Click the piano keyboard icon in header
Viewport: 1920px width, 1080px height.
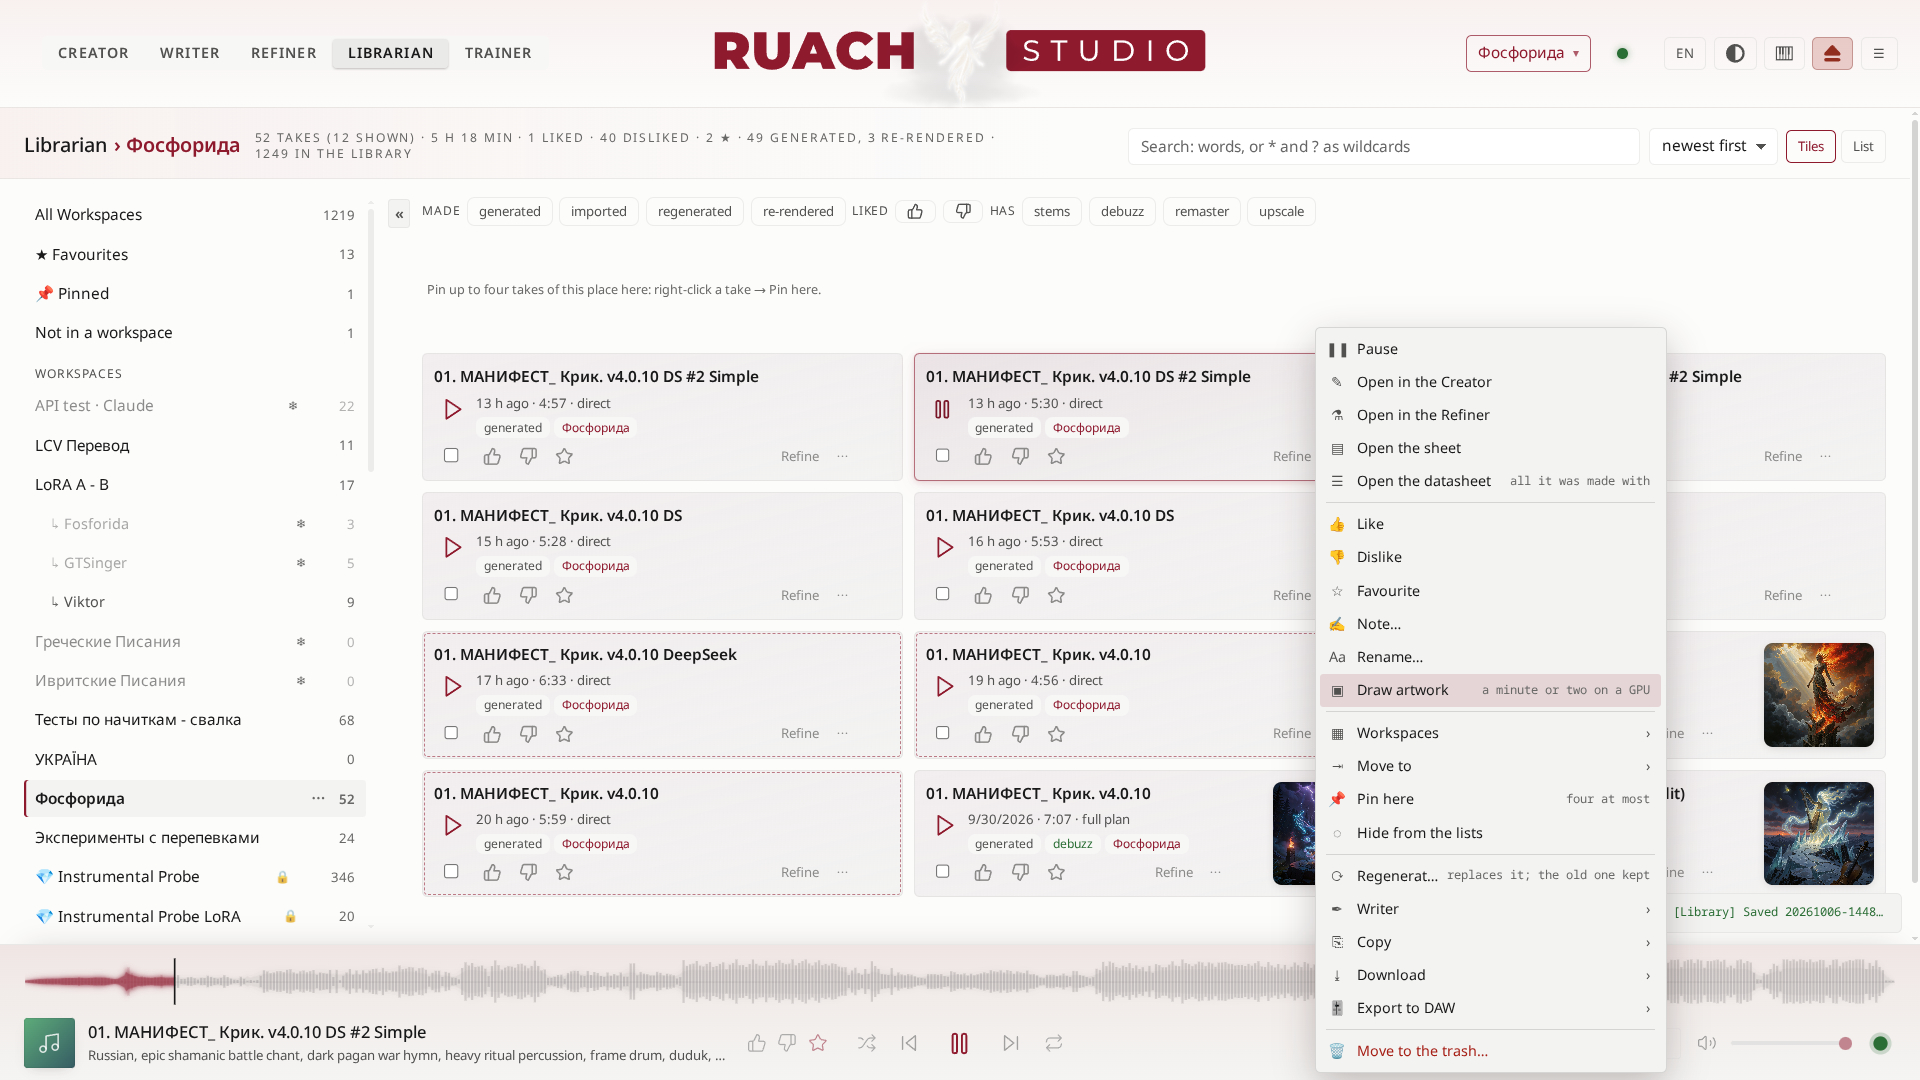click(x=1784, y=53)
